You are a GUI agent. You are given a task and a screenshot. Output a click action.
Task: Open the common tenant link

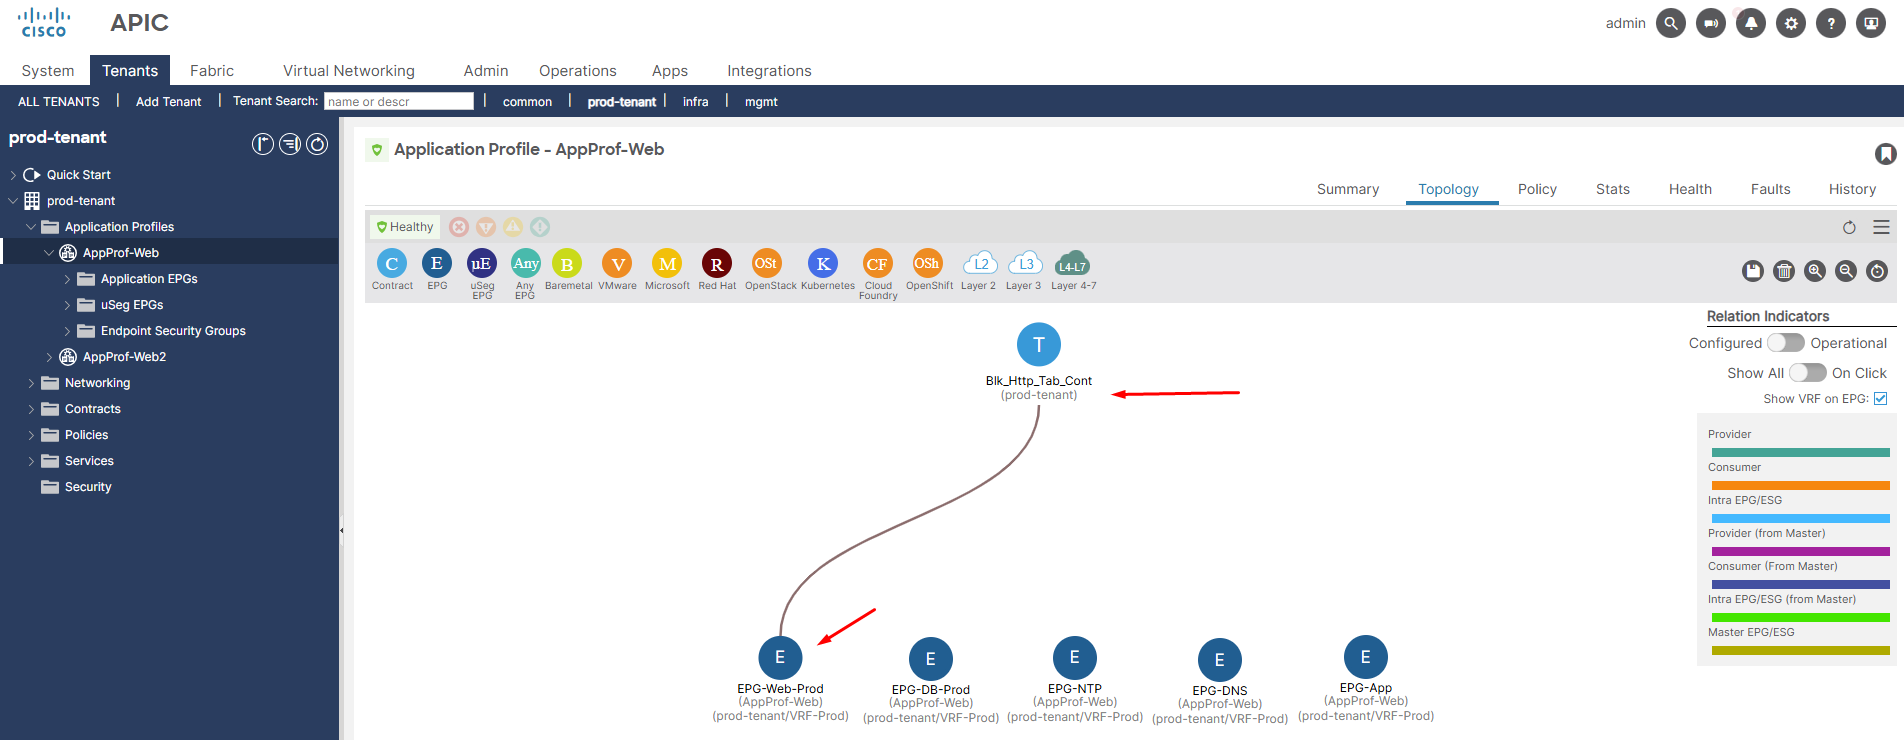(527, 102)
